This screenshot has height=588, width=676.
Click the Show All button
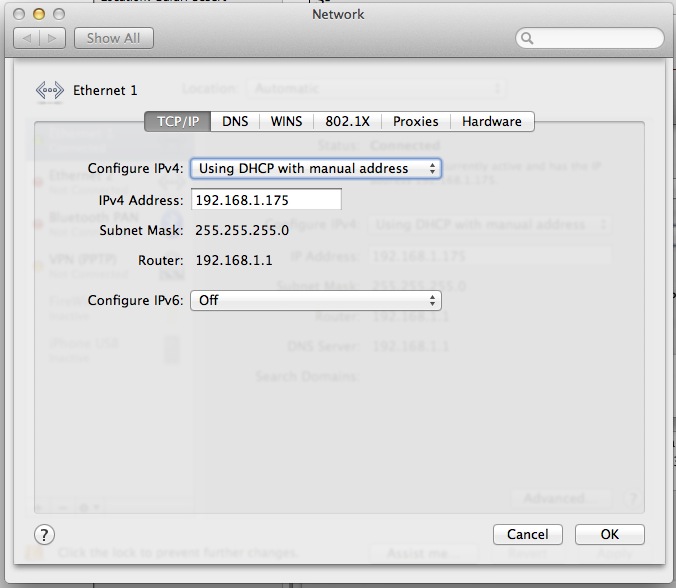tap(113, 38)
